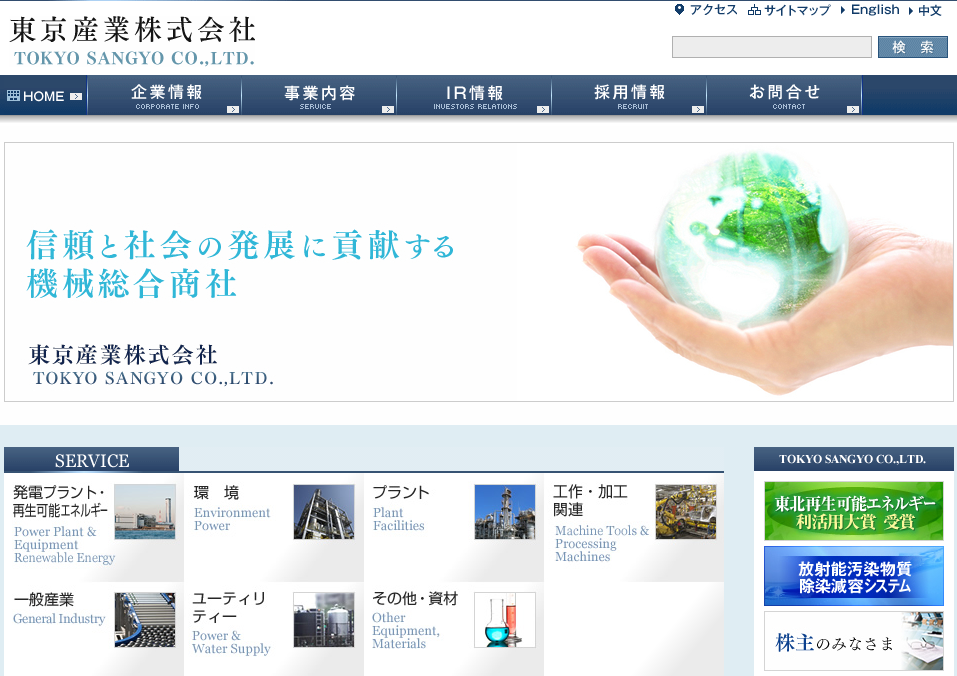Open the 事業内容 Service menu
Screen dimensions: 957x676
(319, 95)
